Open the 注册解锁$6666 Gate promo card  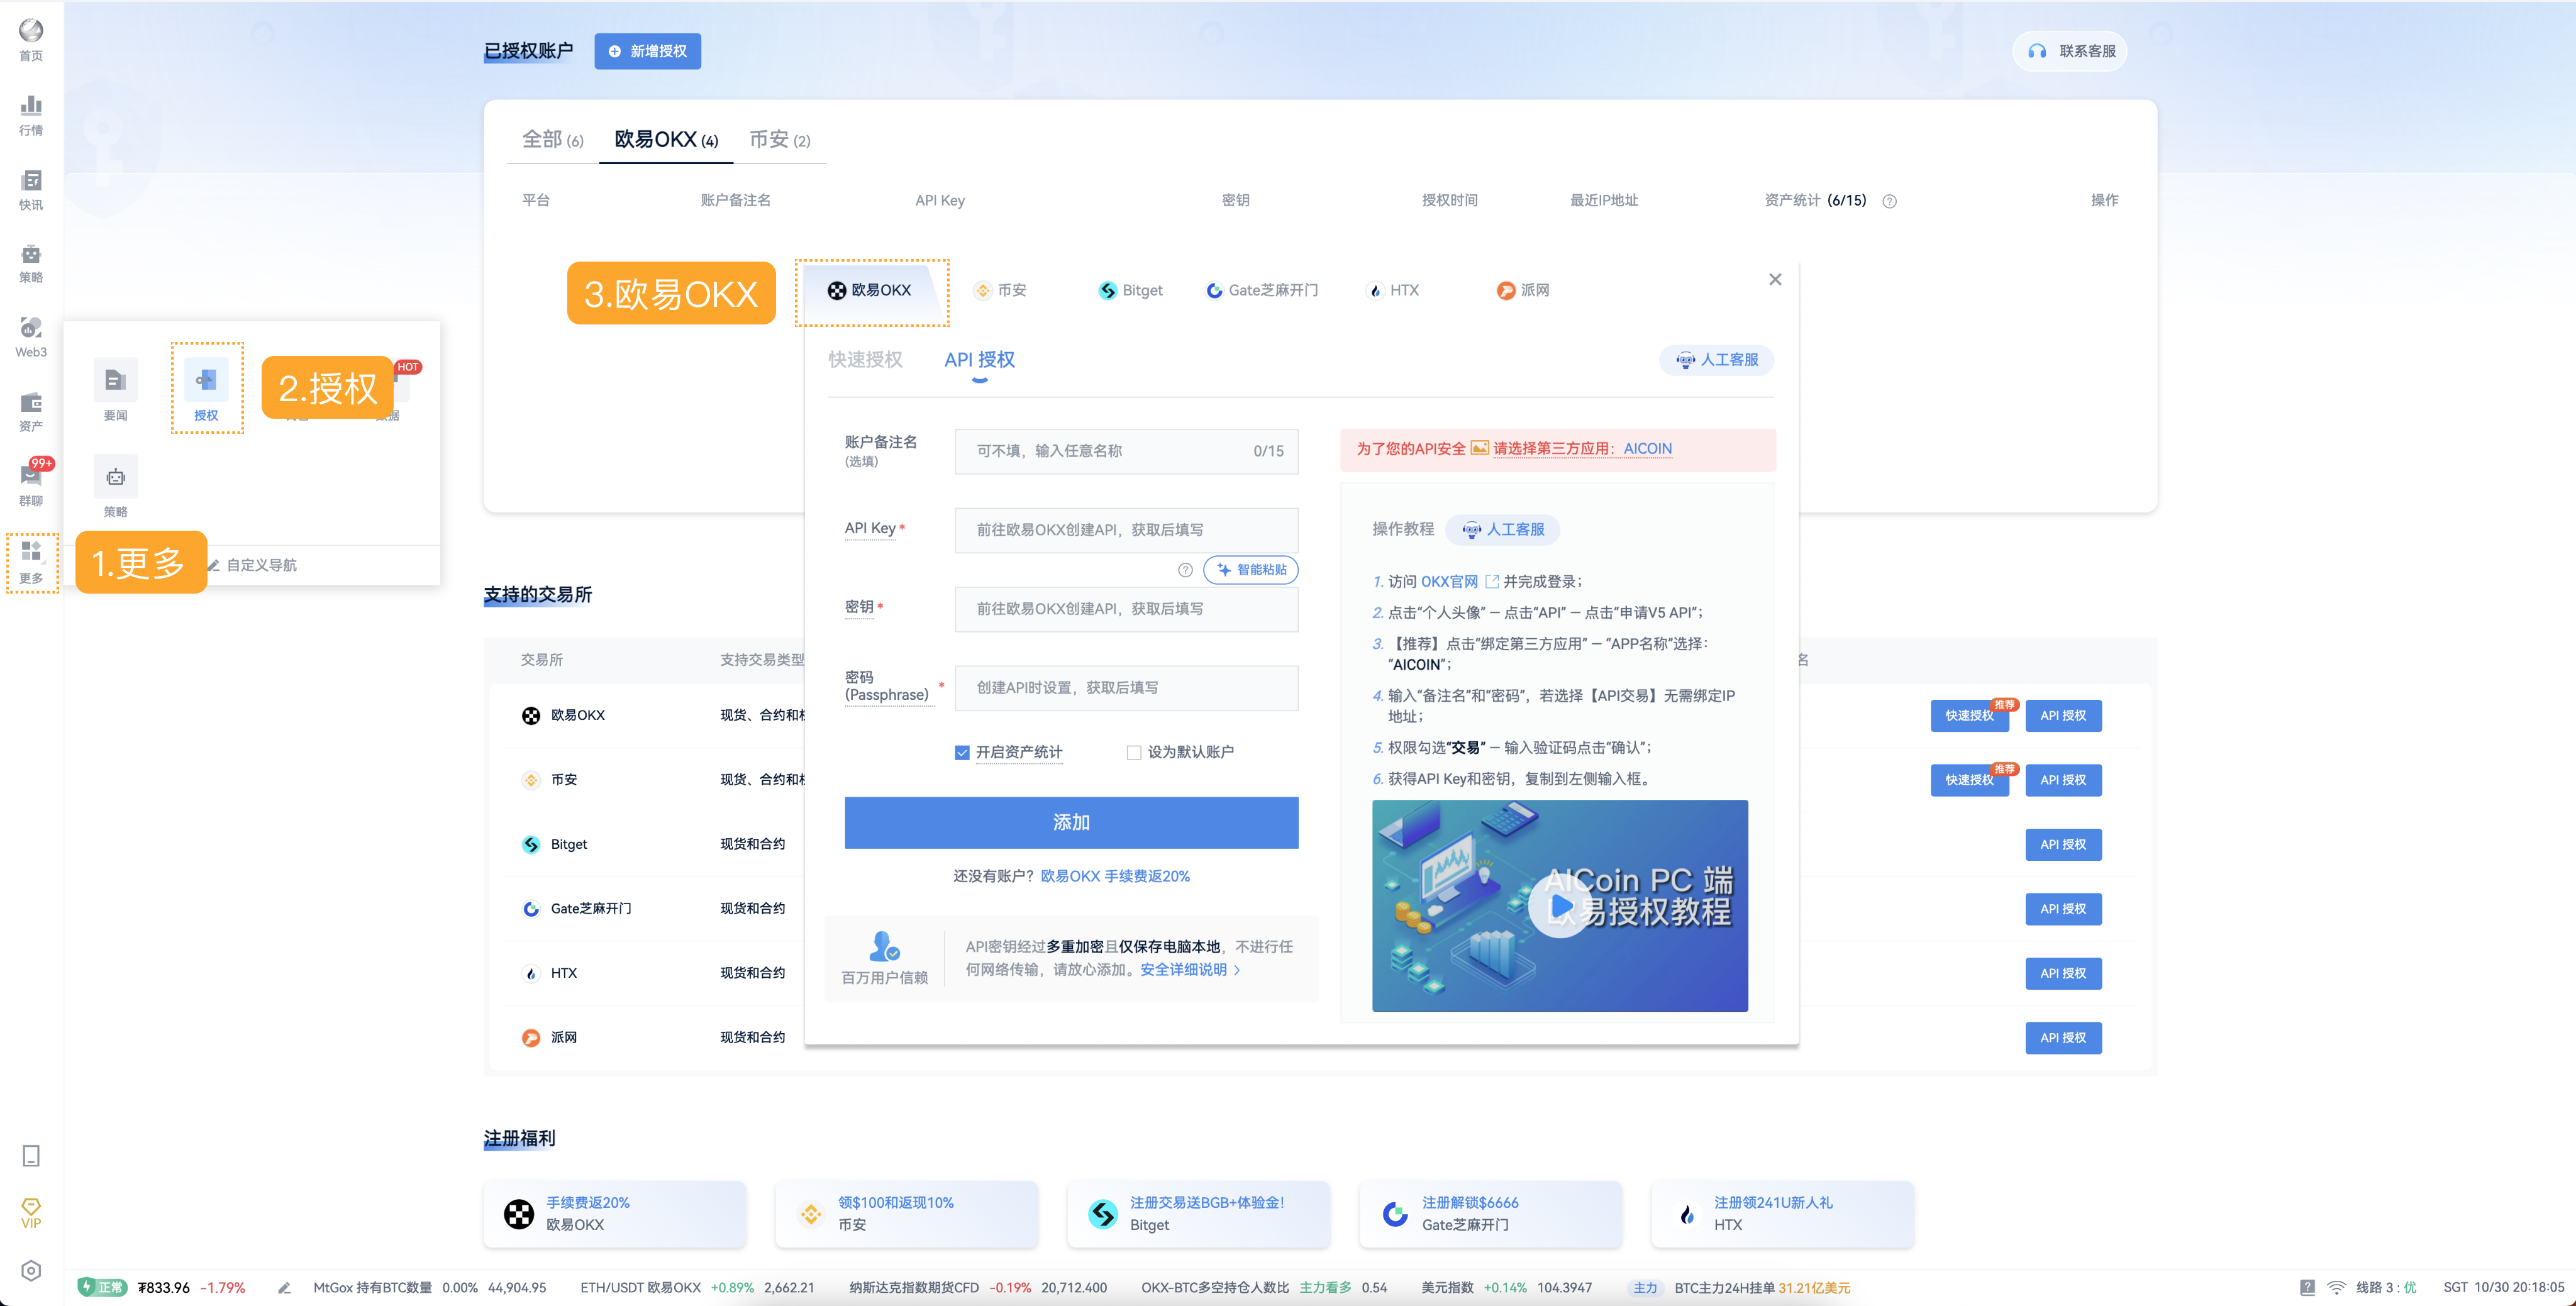pyautogui.click(x=1490, y=1214)
